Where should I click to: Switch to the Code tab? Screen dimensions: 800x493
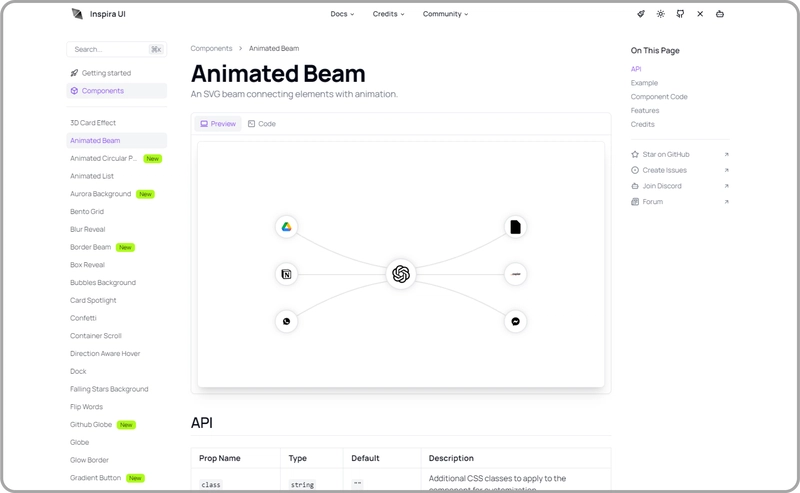coord(262,124)
